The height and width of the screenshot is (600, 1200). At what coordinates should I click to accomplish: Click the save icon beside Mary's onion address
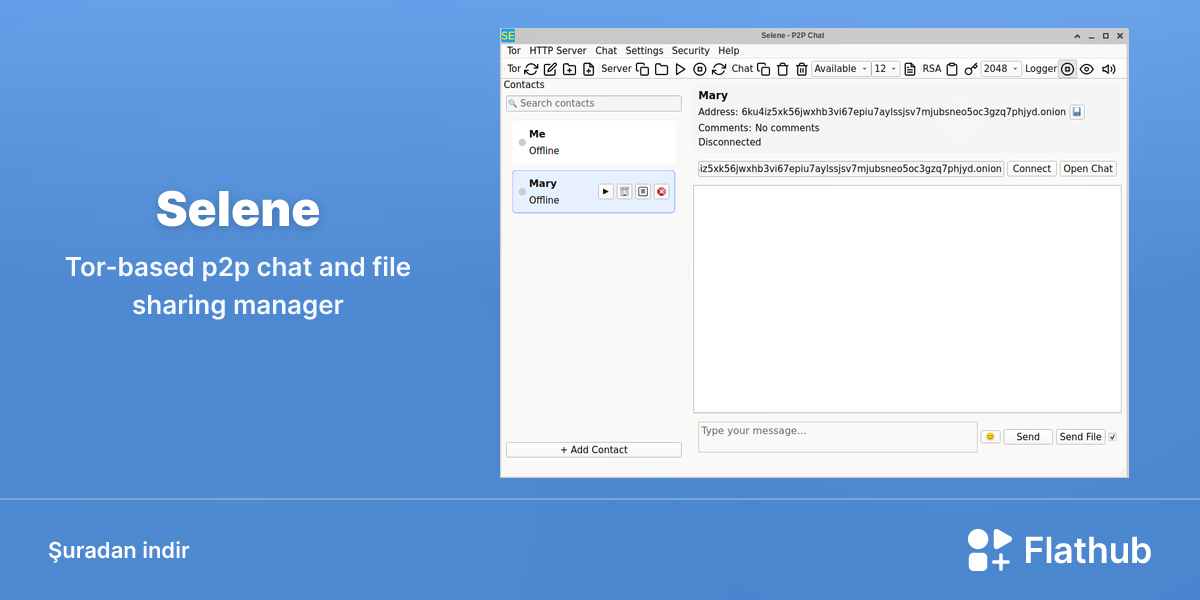(x=1077, y=112)
